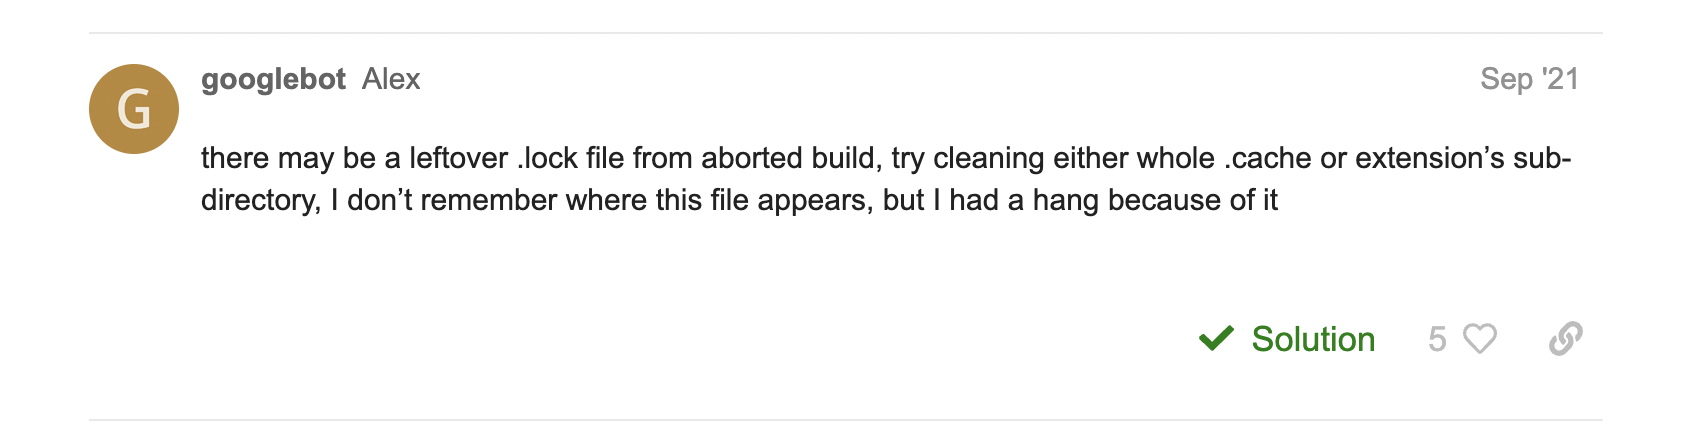Click the letter G inside the avatar
Viewport: 1684px width, 428px height.
134,110
